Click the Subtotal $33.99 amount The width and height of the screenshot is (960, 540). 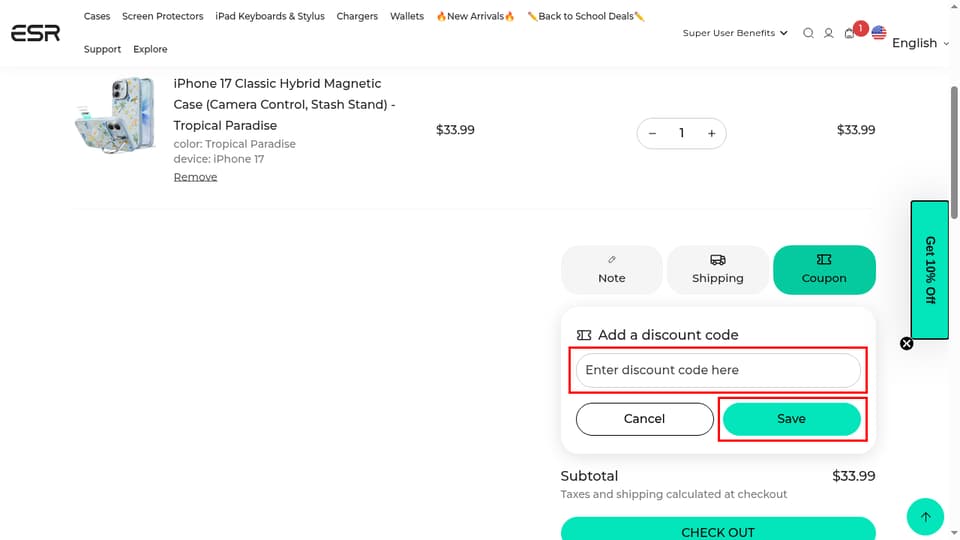click(853, 476)
